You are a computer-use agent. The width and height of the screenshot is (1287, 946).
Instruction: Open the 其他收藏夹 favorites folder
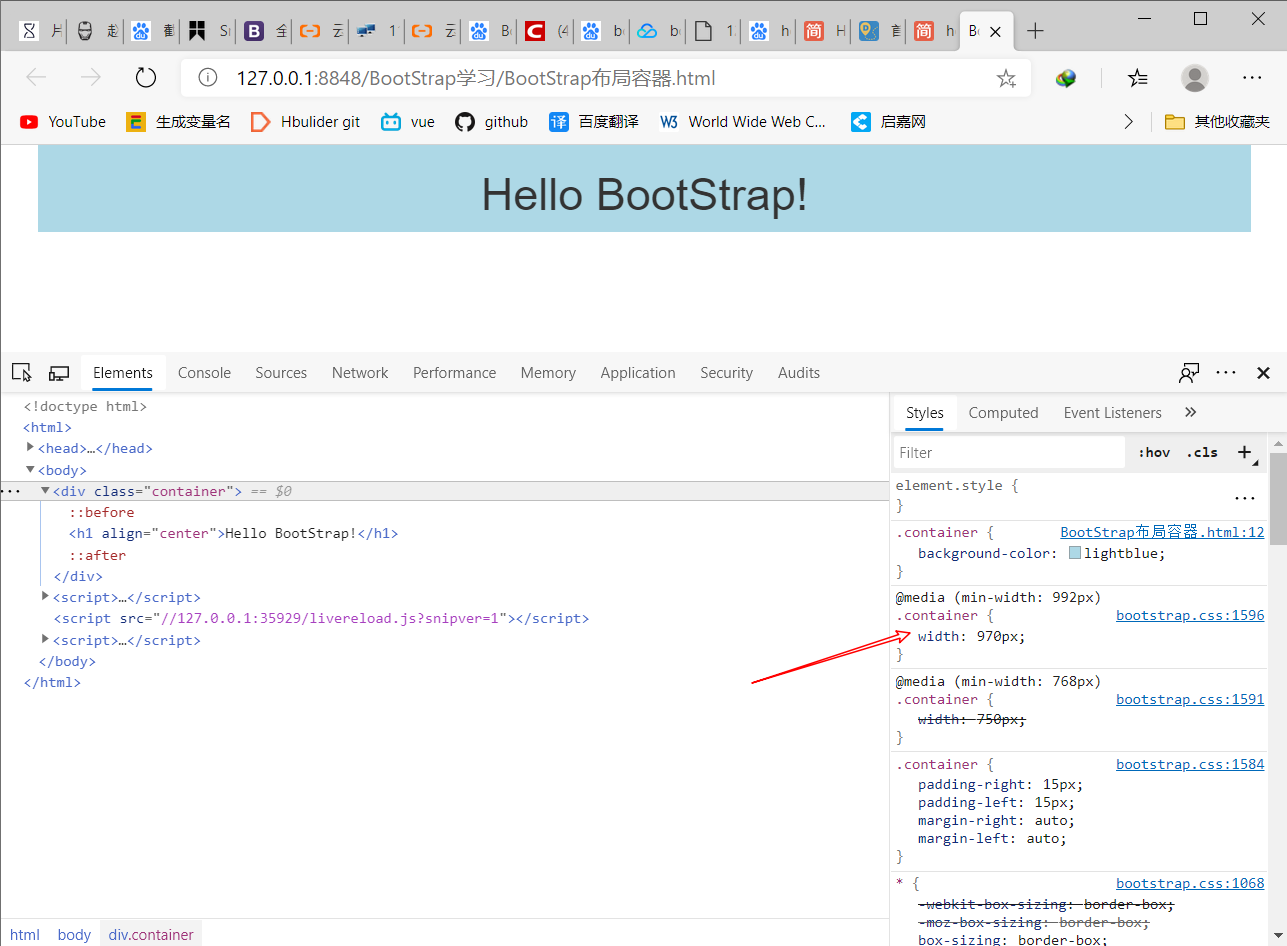[1217, 122]
